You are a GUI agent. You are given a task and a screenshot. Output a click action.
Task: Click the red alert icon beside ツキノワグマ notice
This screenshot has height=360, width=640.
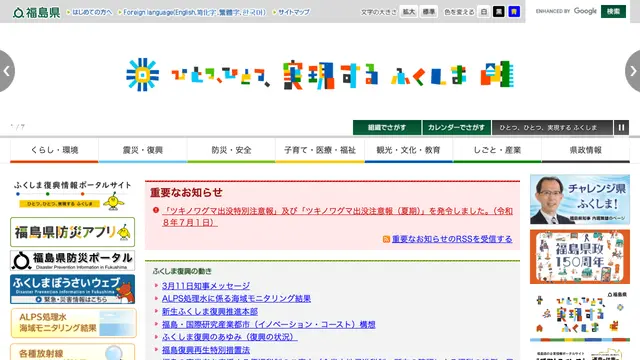pyautogui.click(x=156, y=210)
